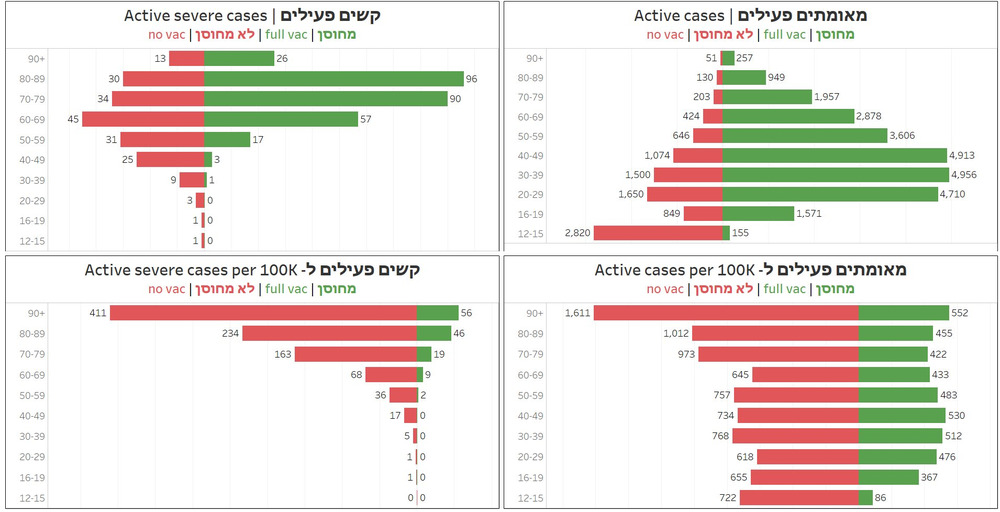Click the green 80-89 bar showing 96 severe cases

(333, 78)
